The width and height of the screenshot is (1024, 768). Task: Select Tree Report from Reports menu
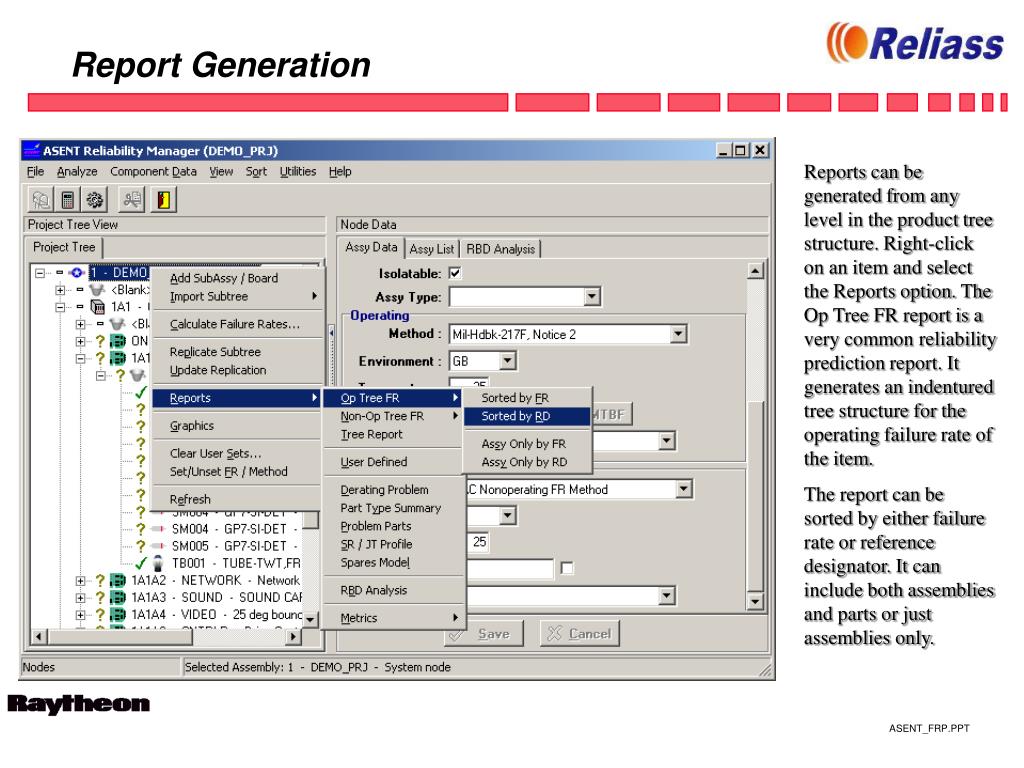click(x=393, y=434)
